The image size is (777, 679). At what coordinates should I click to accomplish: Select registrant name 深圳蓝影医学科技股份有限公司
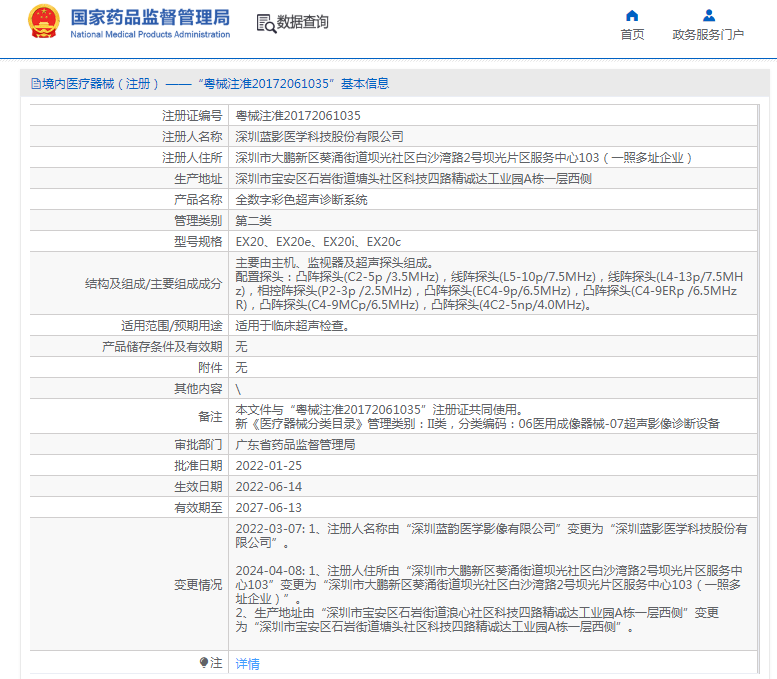pos(319,137)
